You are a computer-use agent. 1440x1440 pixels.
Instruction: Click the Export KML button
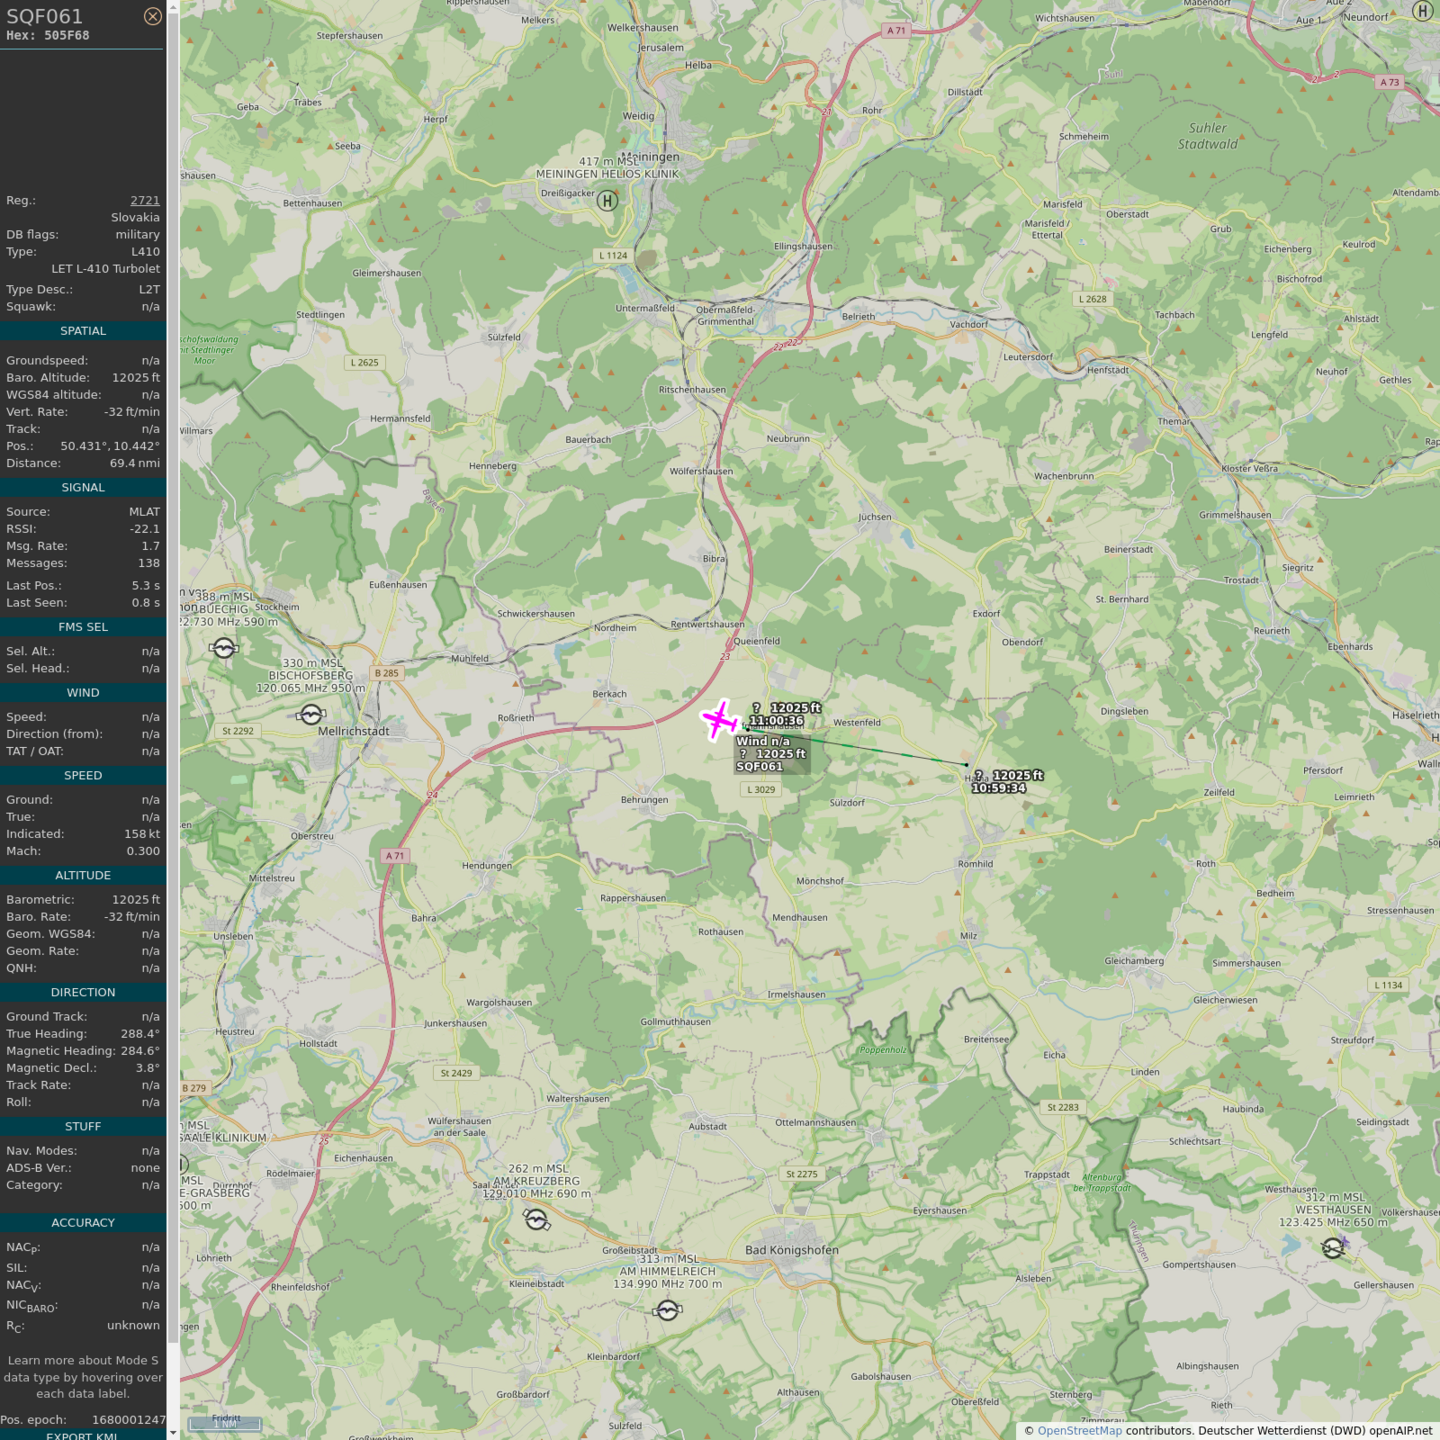(82, 1435)
